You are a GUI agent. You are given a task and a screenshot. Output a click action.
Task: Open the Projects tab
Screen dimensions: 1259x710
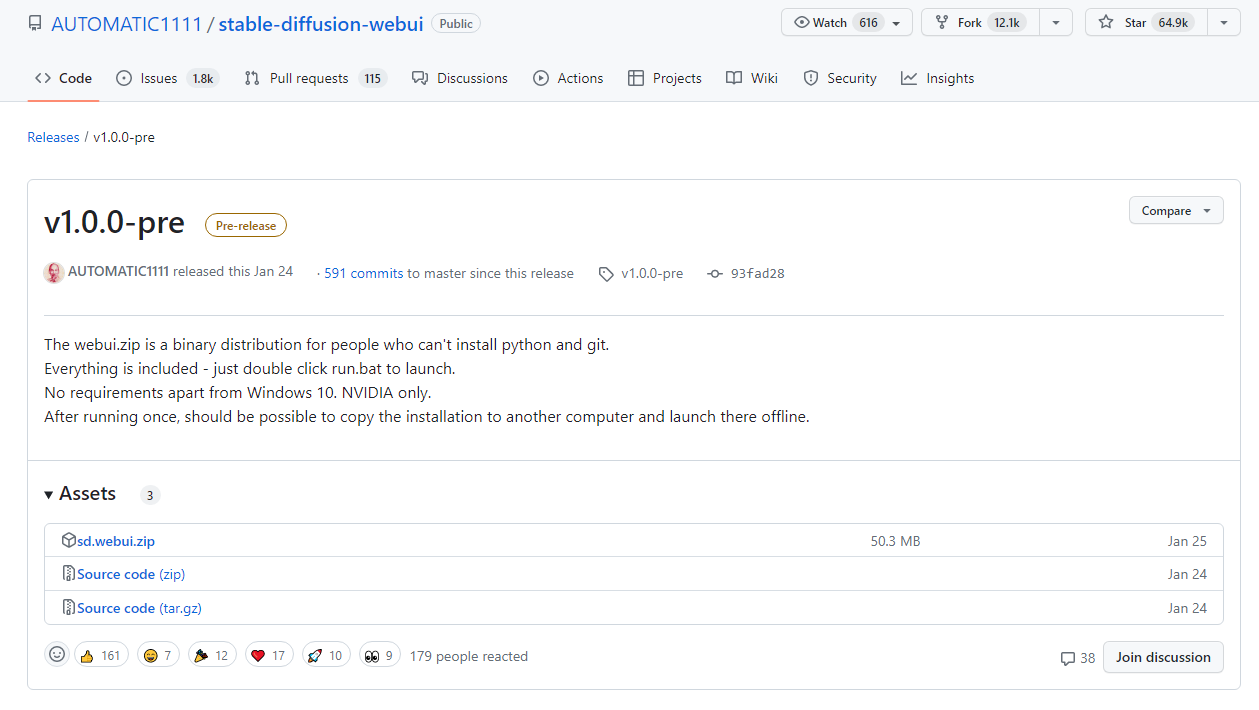coord(665,78)
